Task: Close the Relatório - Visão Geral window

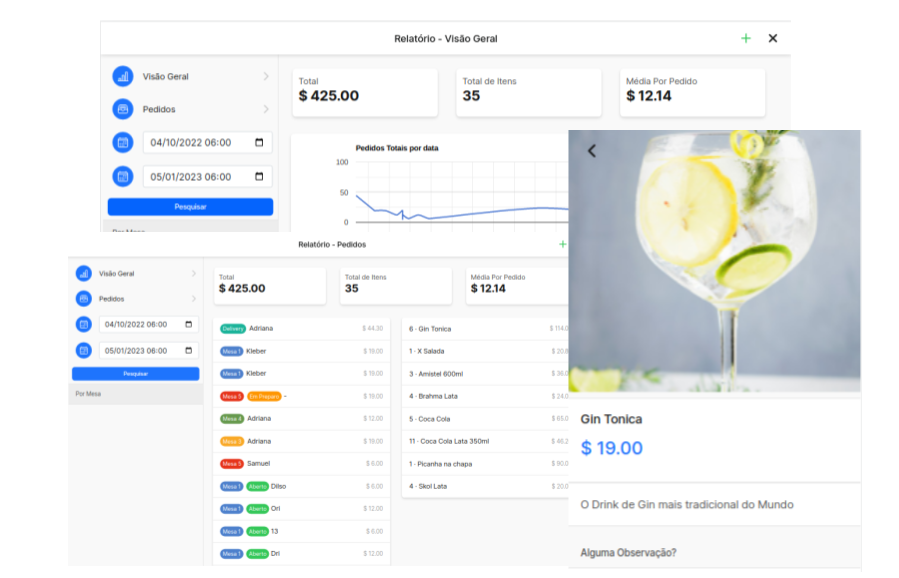Action: (773, 38)
